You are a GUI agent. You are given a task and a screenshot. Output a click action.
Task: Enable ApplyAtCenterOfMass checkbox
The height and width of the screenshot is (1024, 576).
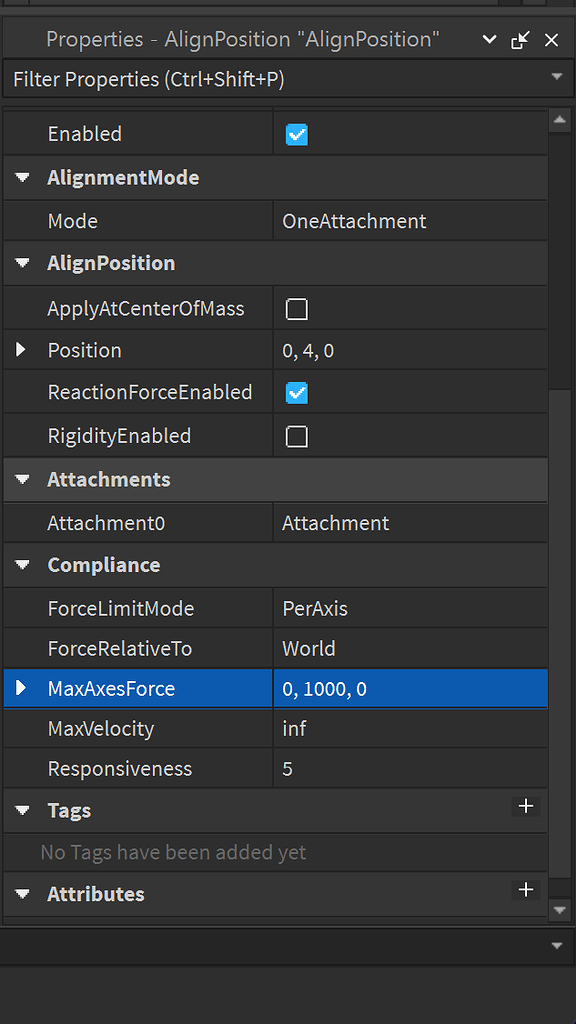297,309
